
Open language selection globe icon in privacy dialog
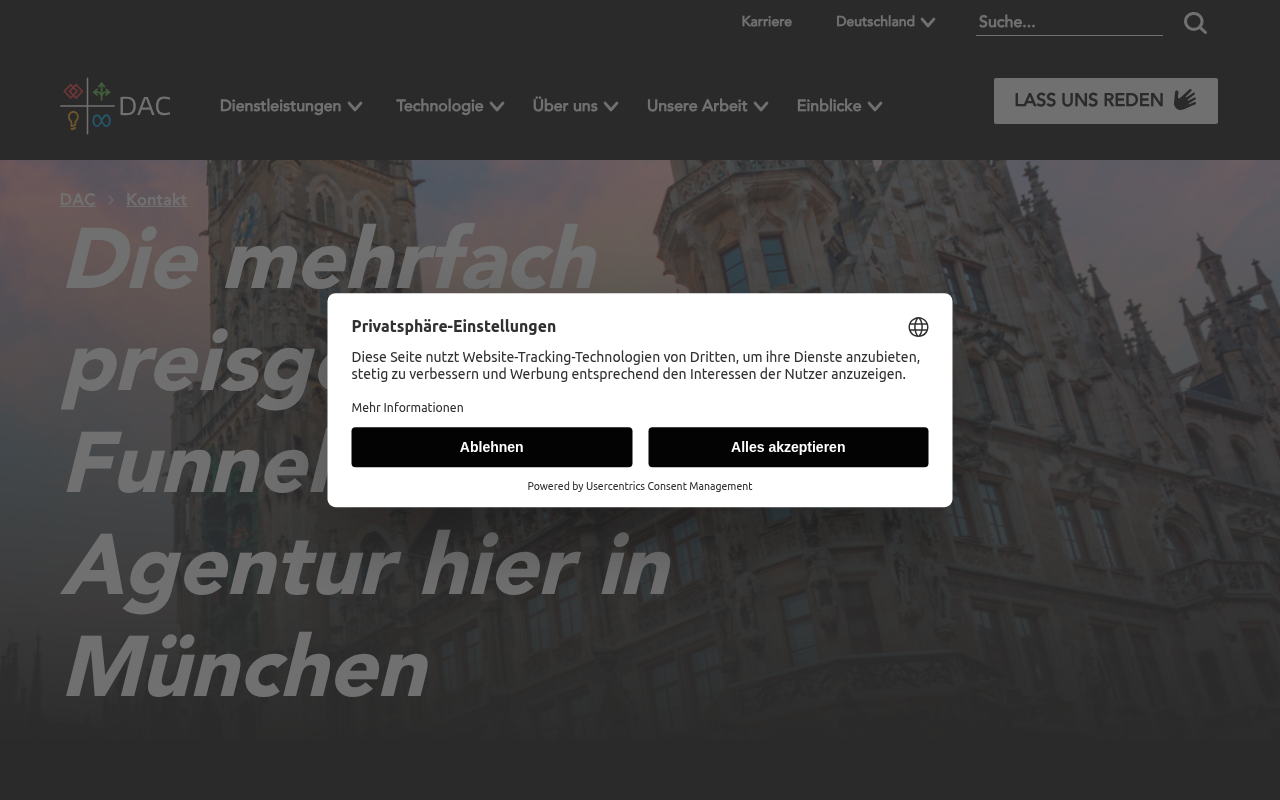tap(918, 327)
